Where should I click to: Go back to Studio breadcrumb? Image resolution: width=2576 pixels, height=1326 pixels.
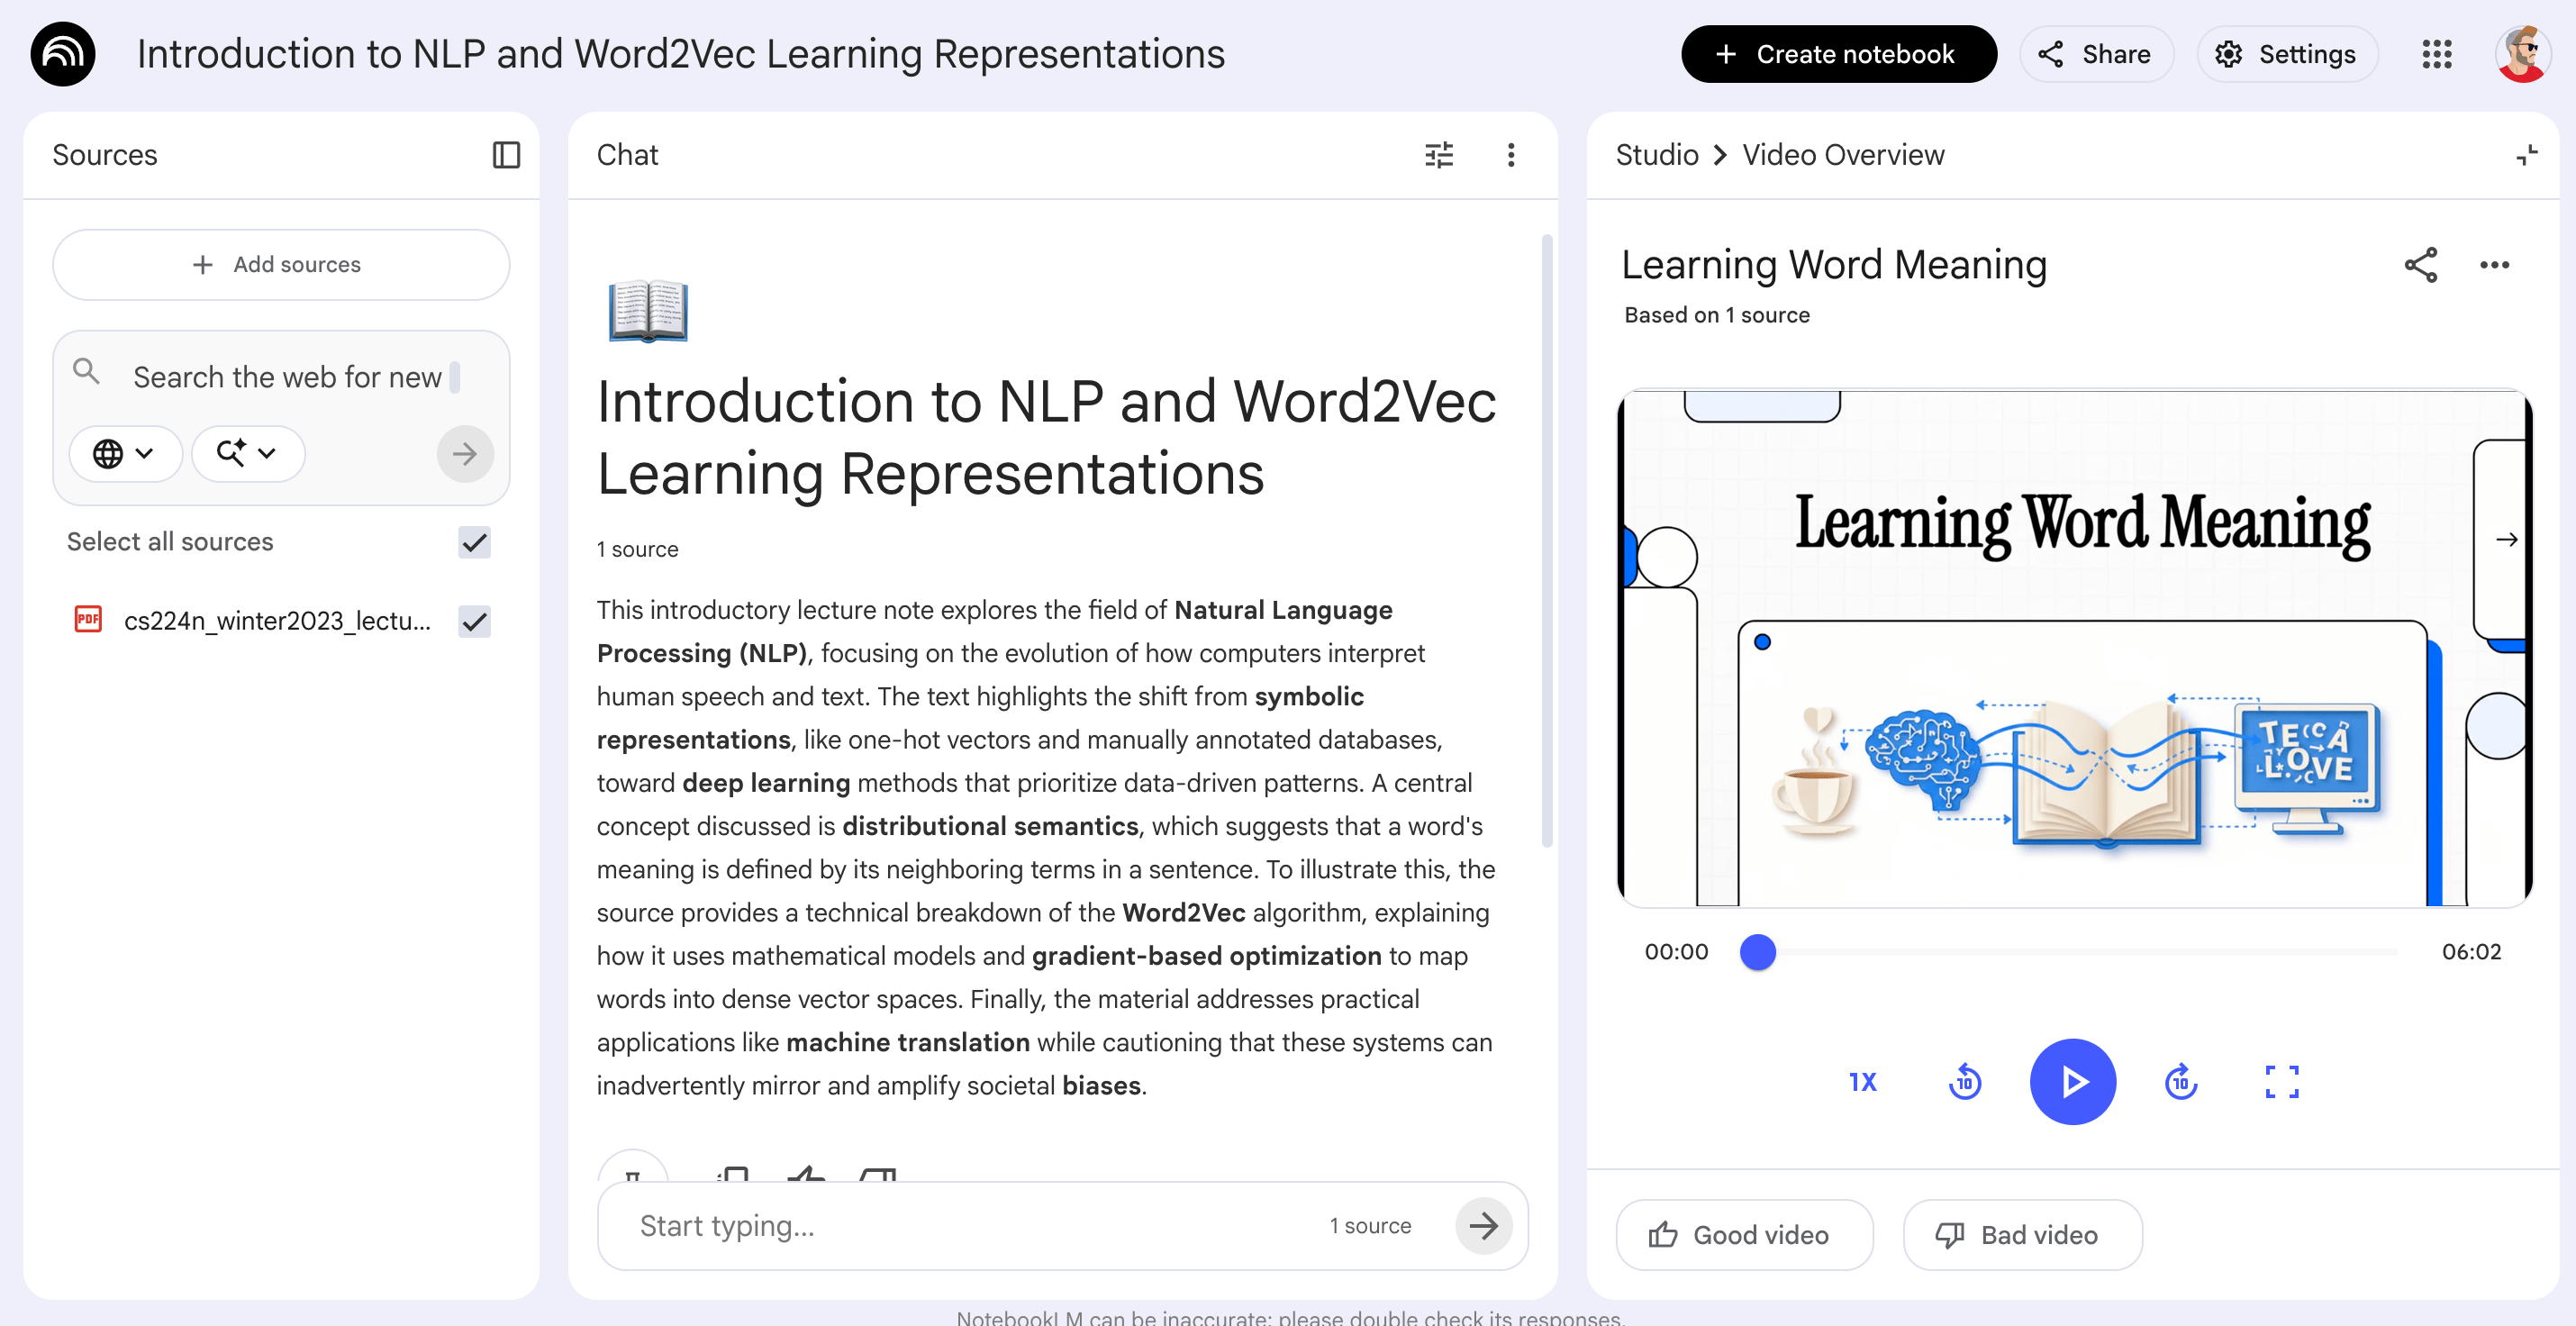pos(1656,155)
